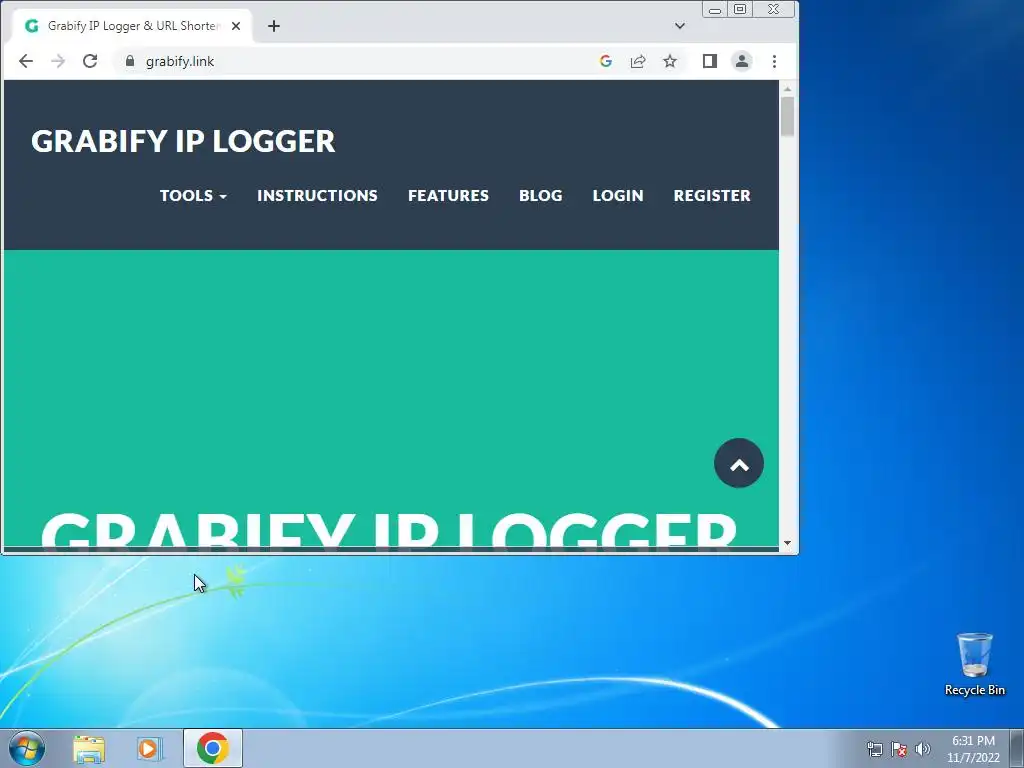Screen dimensions: 1024x768
Task: Go to the FEATURES section
Action: pos(449,196)
